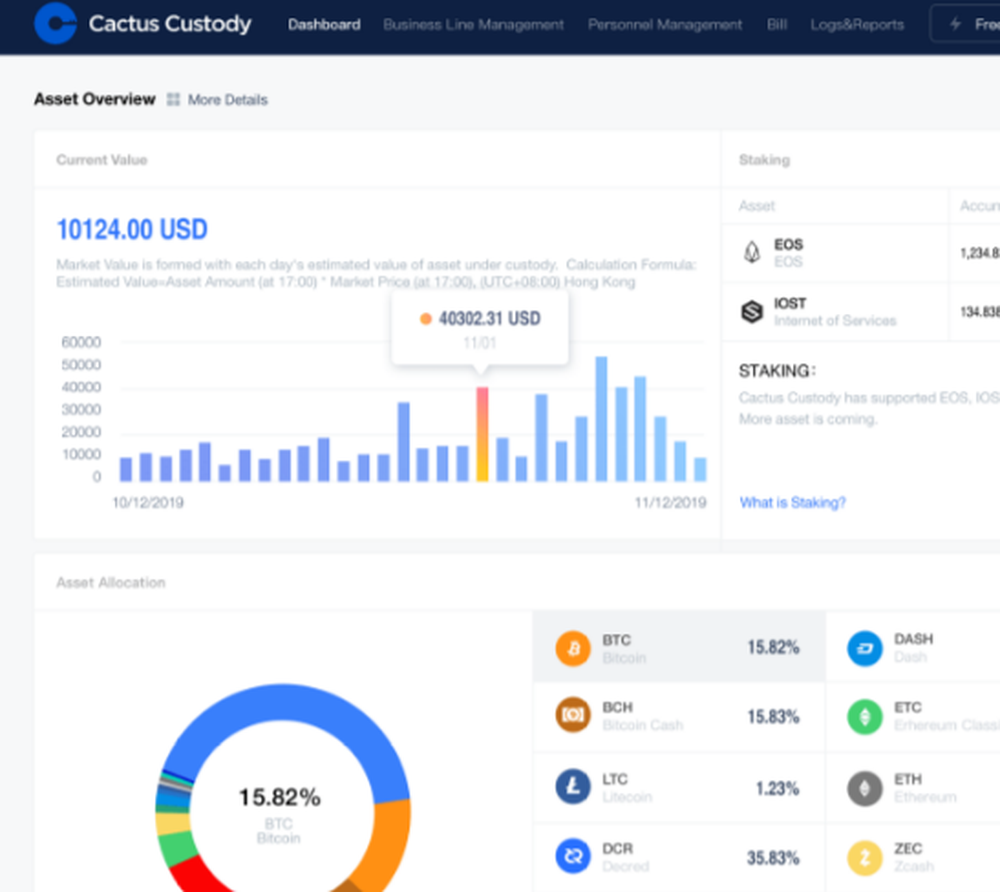The image size is (1000, 892).
Task: Click BTC 15.82% allocation value
Action: coord(773,648)
